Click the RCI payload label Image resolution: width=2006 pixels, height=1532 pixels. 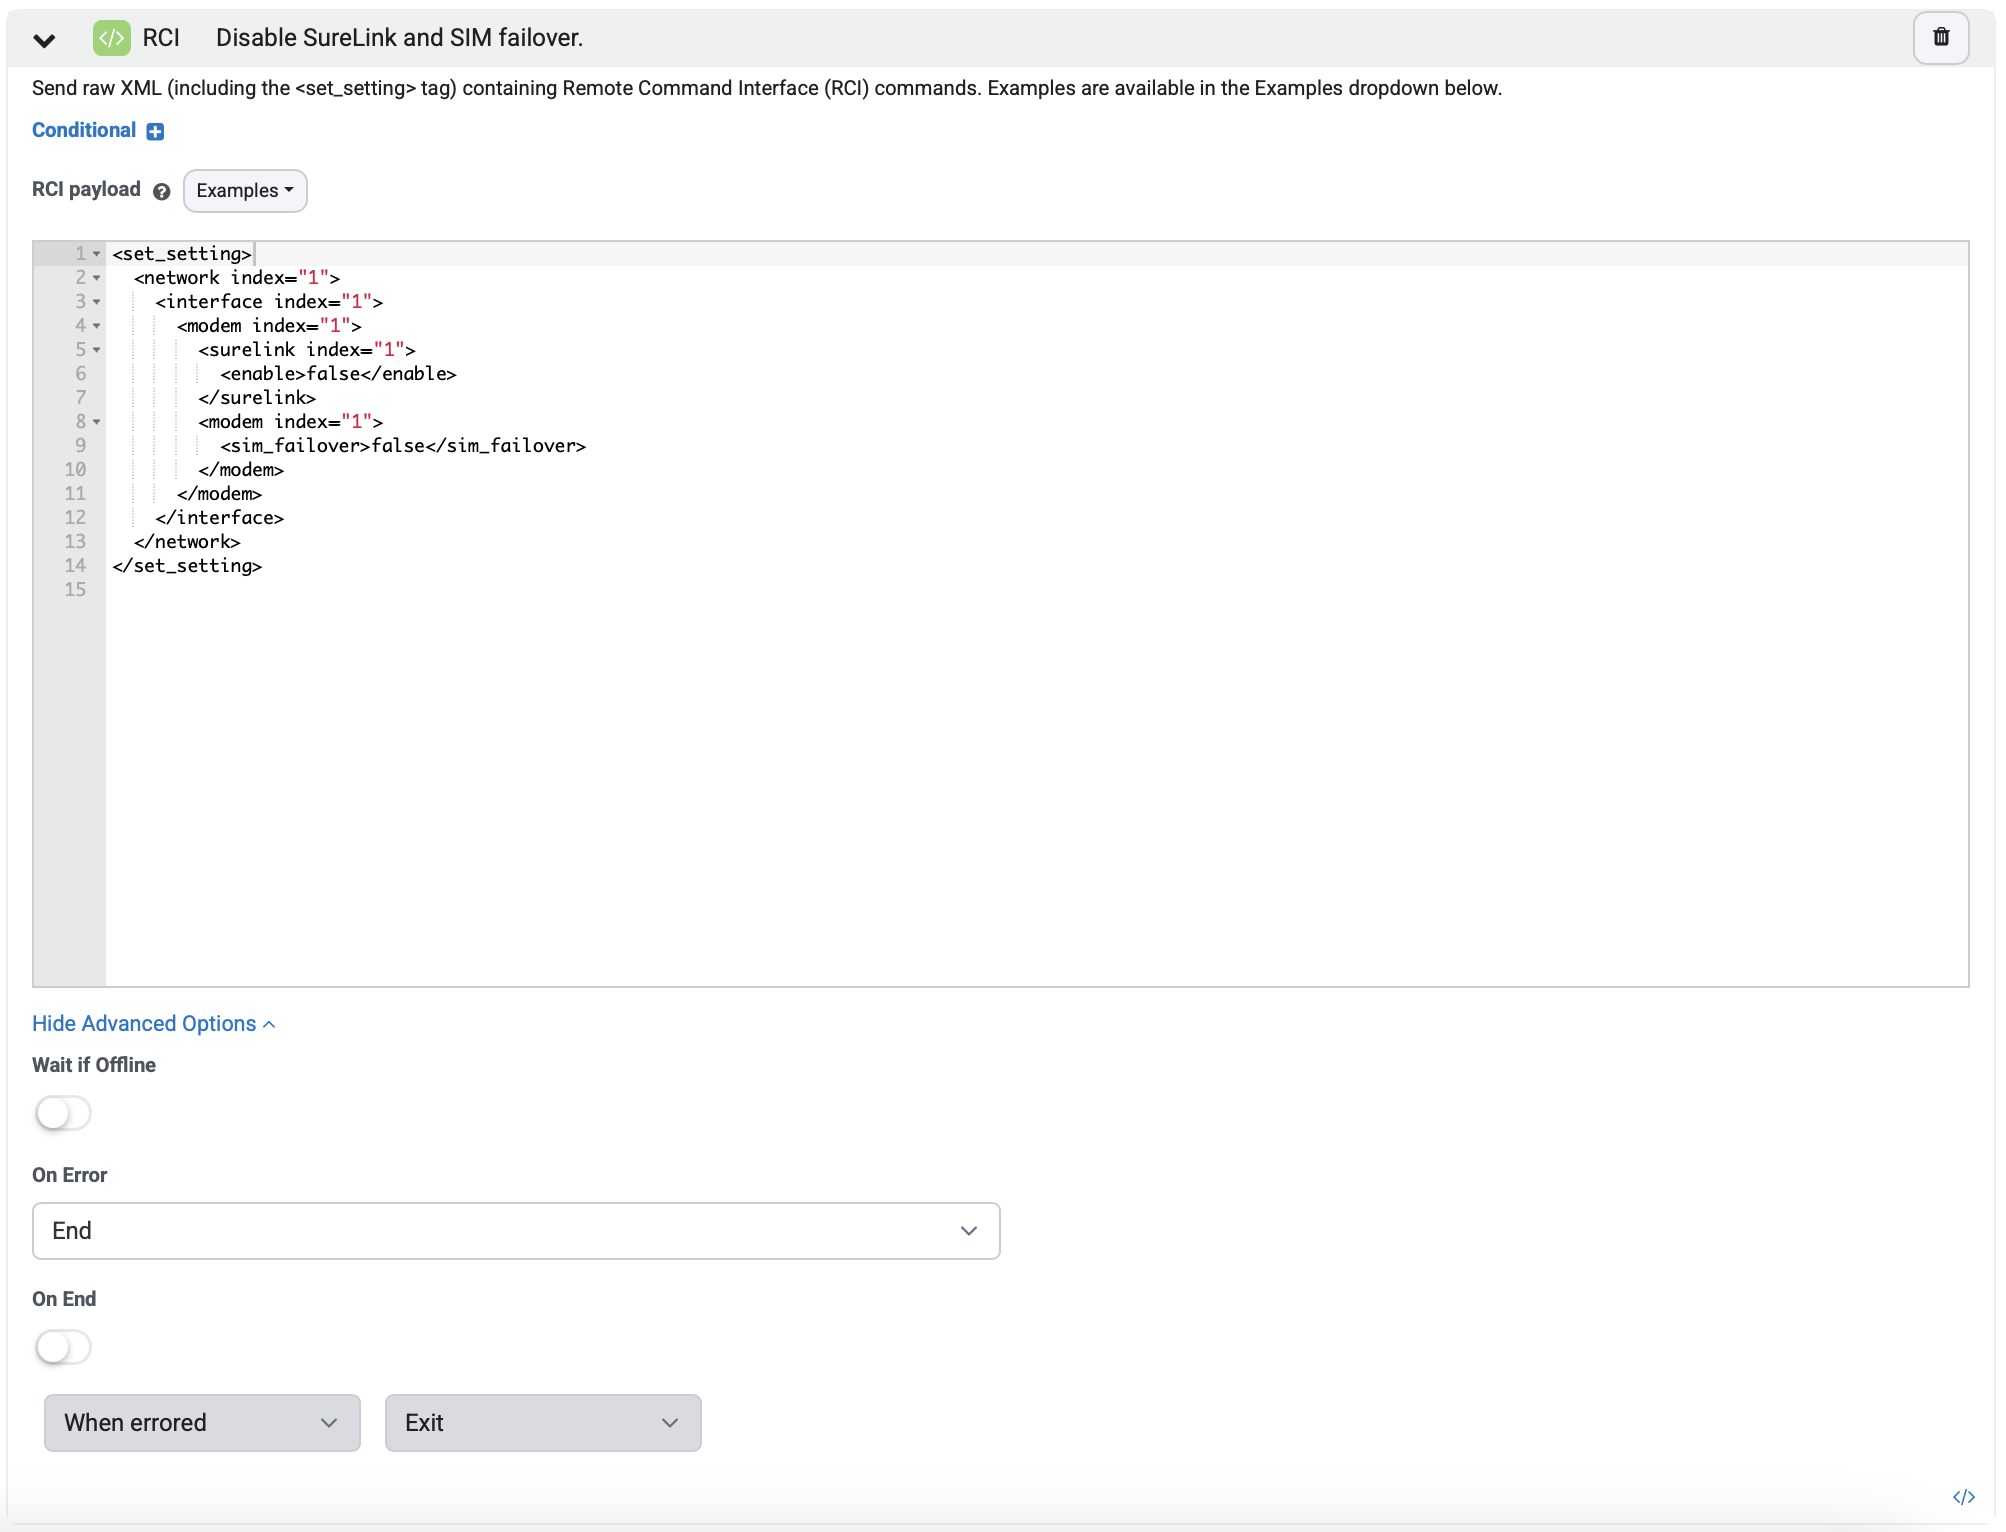tap(86, 190)
